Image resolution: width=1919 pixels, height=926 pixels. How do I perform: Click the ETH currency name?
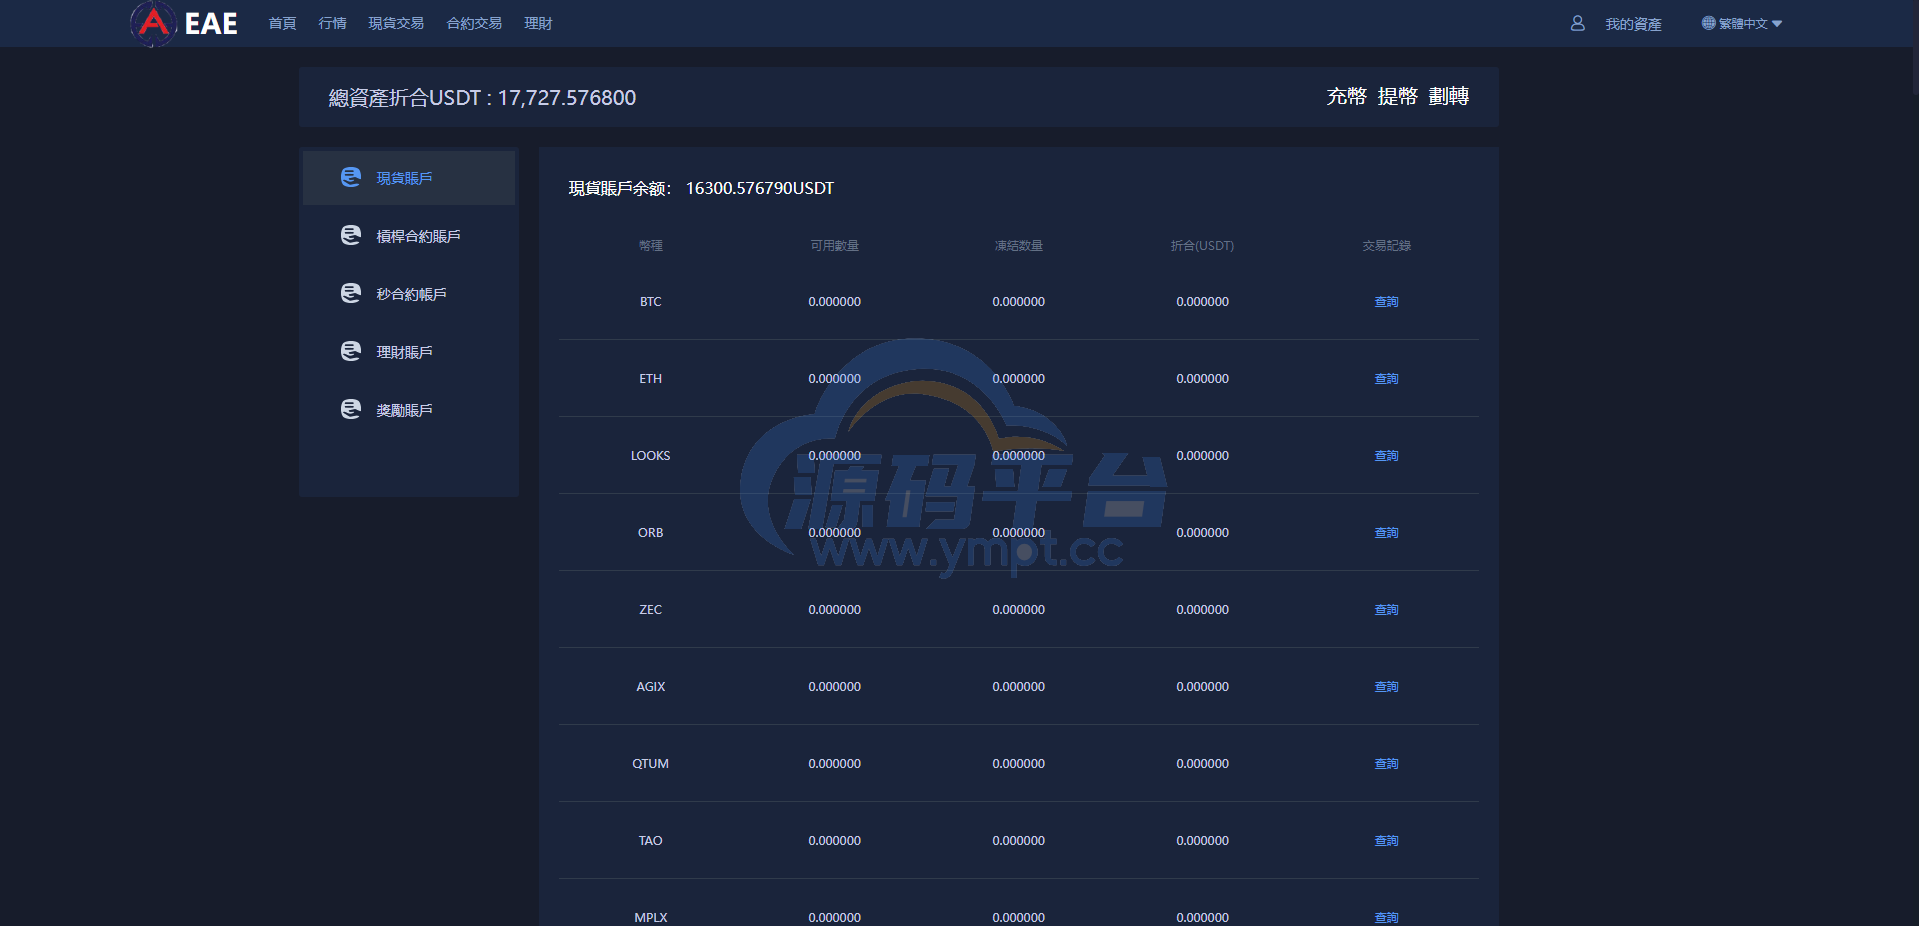(x=650, y=379)
